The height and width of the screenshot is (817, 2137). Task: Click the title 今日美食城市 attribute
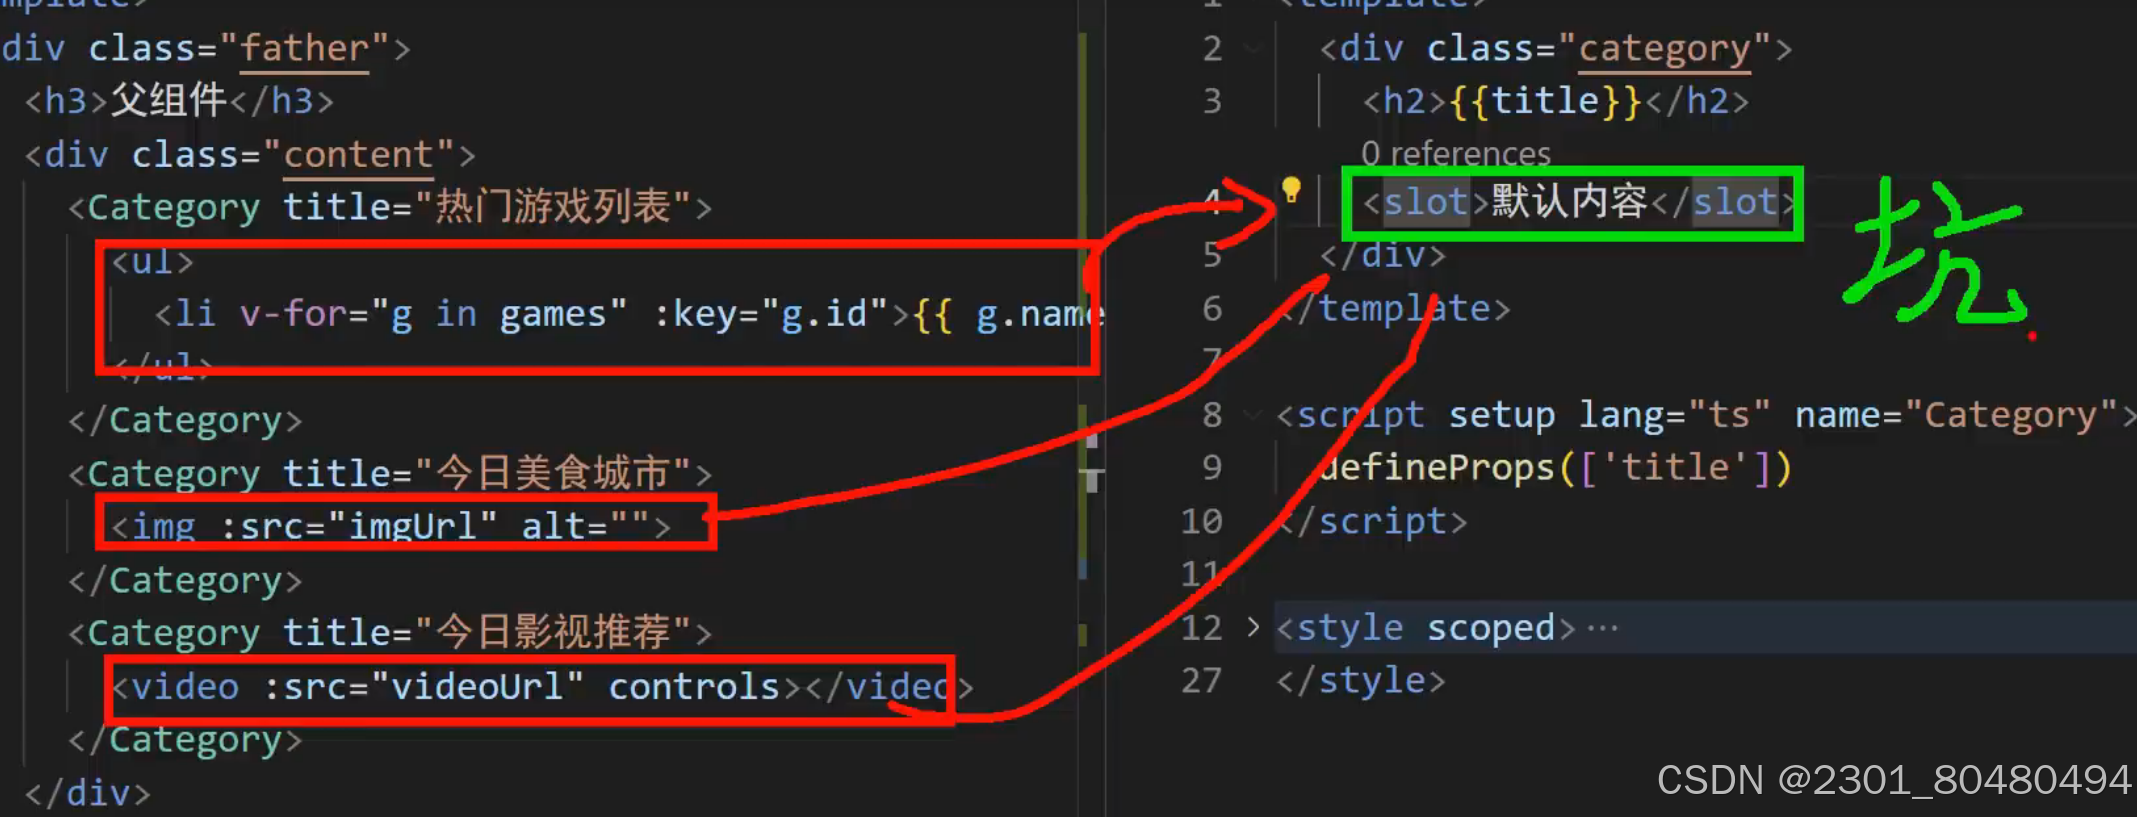486,473
